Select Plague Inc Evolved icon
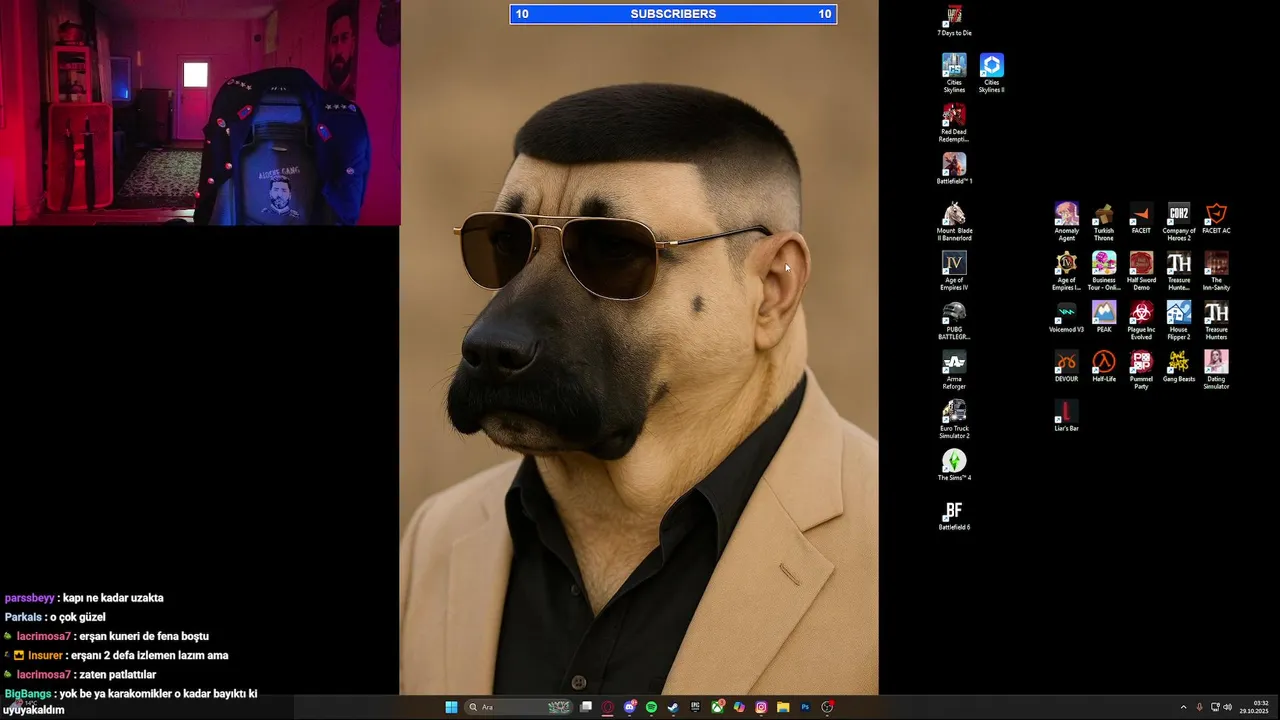 click(1141, 320)
